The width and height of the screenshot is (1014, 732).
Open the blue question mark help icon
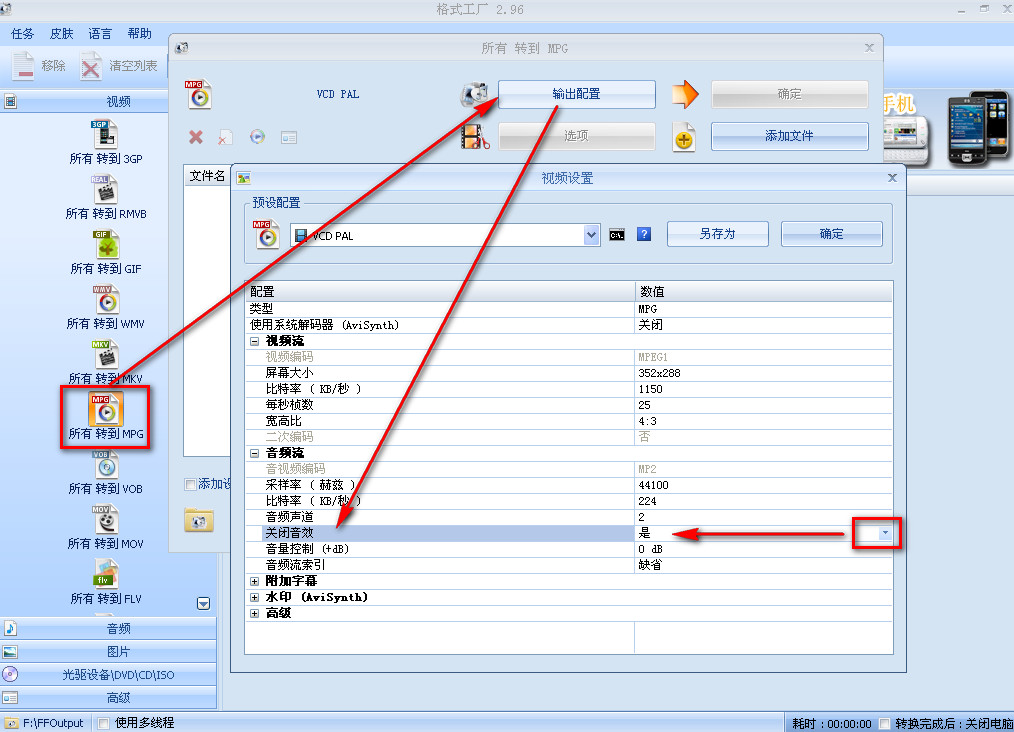pos(643,234)
